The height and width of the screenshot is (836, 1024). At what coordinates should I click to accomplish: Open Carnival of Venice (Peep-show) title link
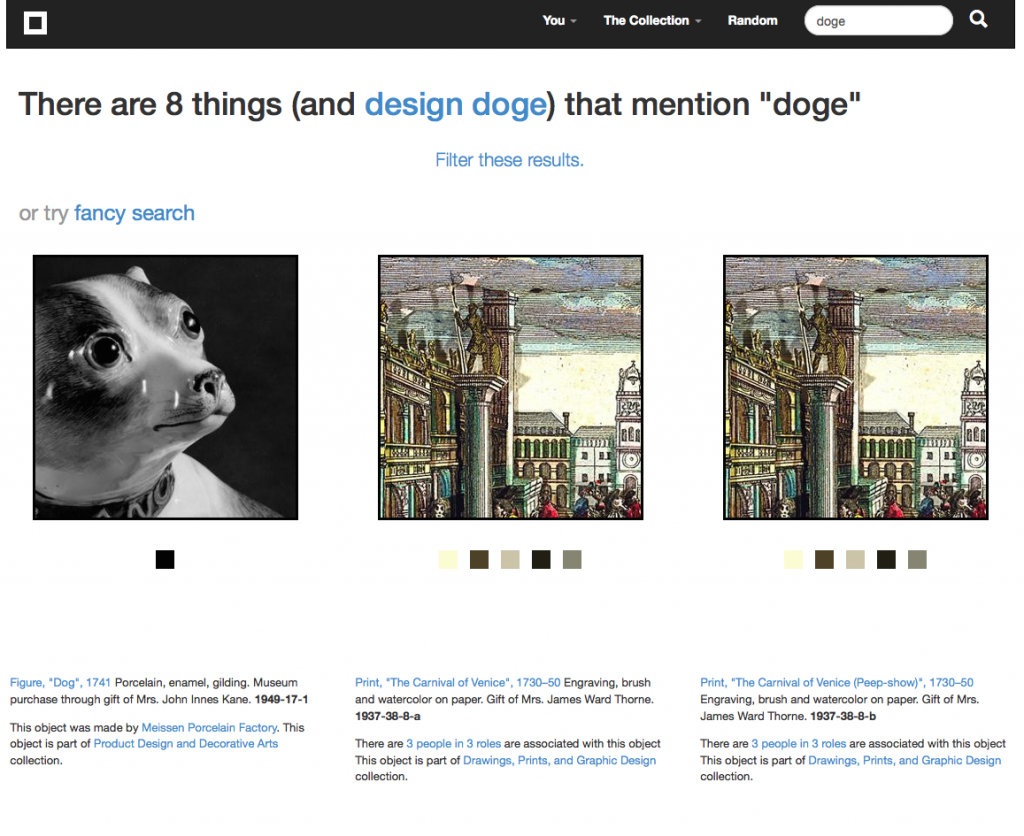pos(837,683)
